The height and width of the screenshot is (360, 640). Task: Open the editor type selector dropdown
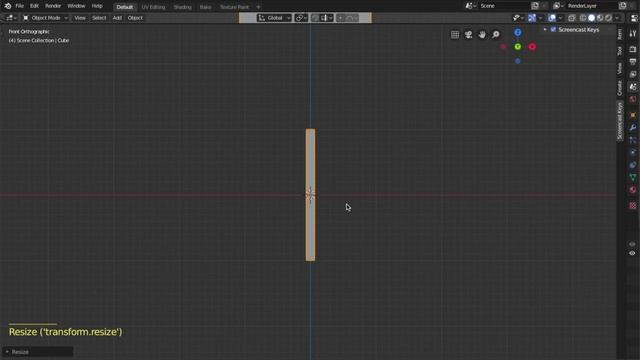[x=11, y=18]
